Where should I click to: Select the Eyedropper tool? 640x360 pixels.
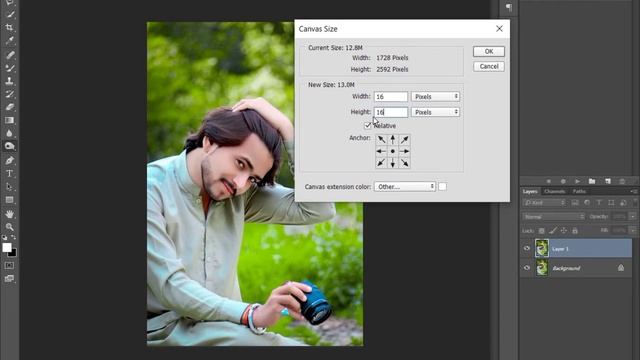coord(9,41)
